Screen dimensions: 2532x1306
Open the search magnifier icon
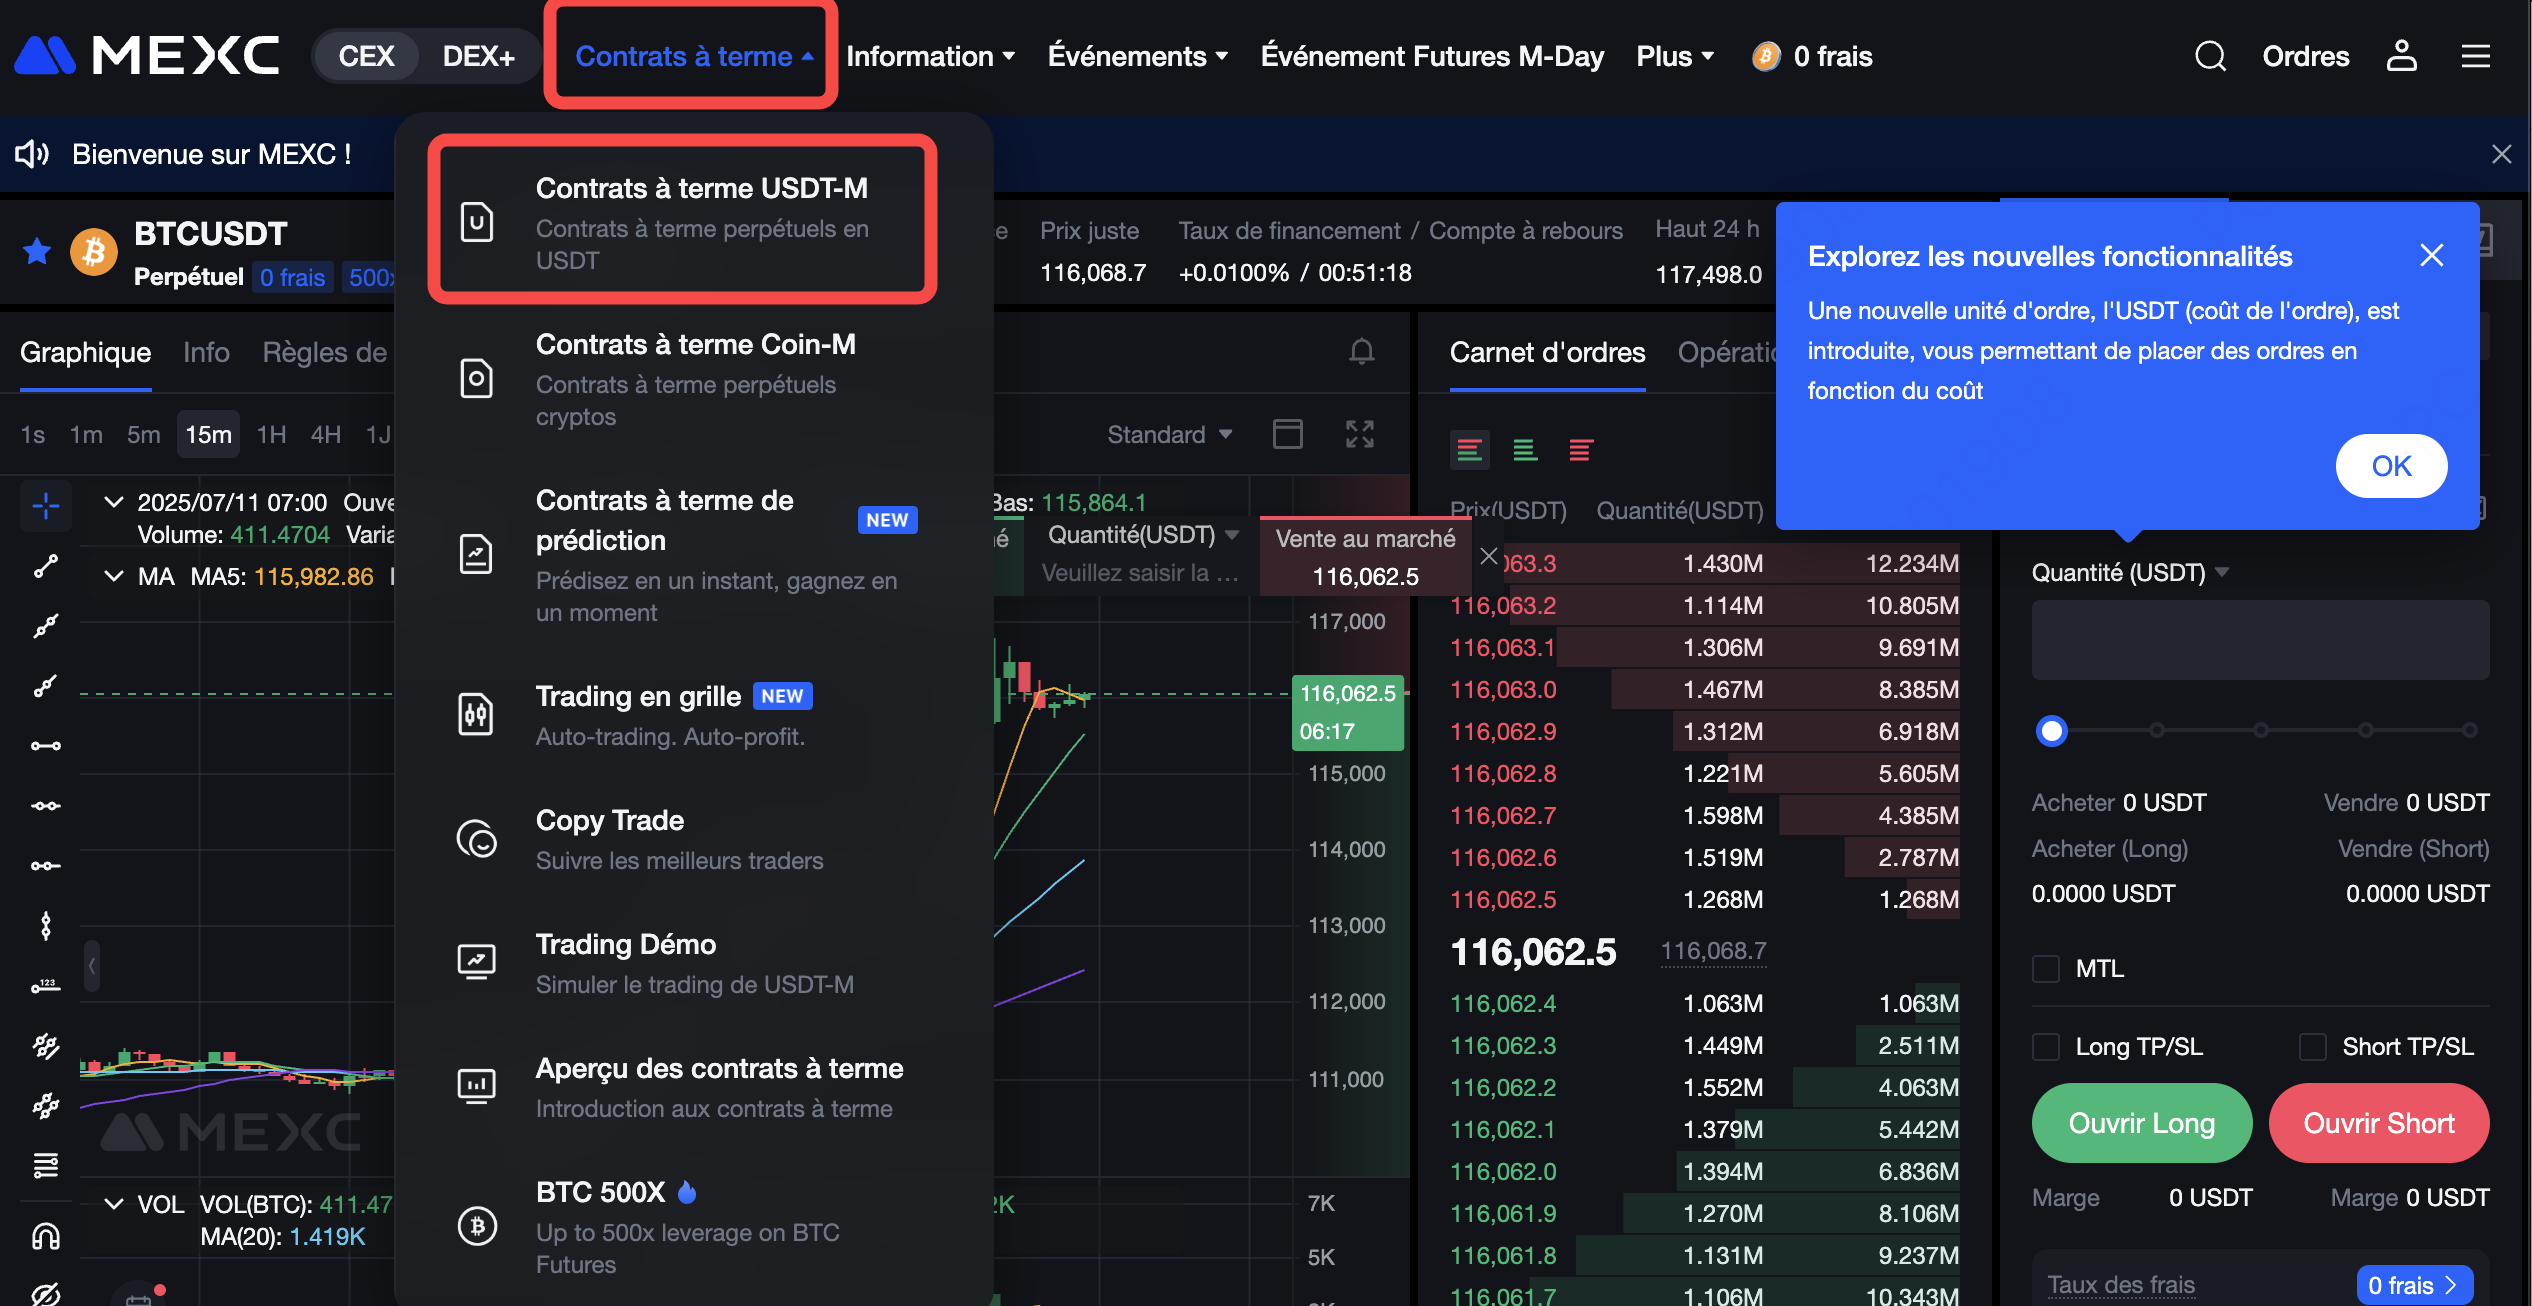(2210, 56)
